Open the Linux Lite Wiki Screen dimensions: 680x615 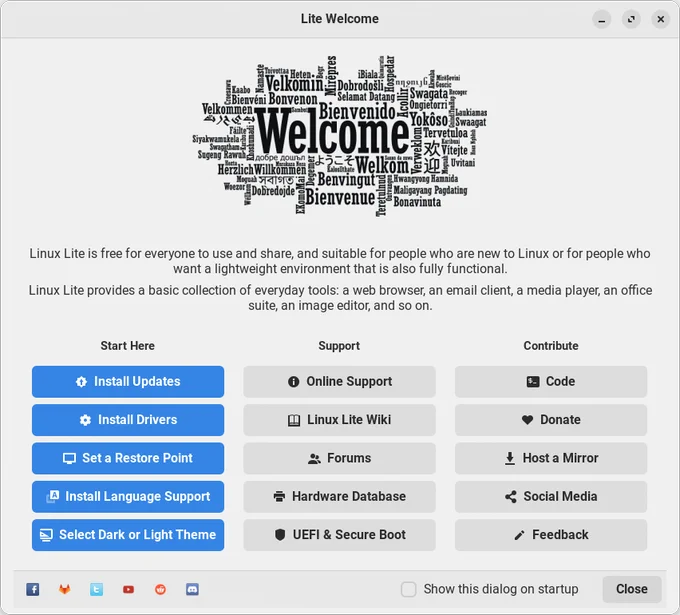click(339, 420)
